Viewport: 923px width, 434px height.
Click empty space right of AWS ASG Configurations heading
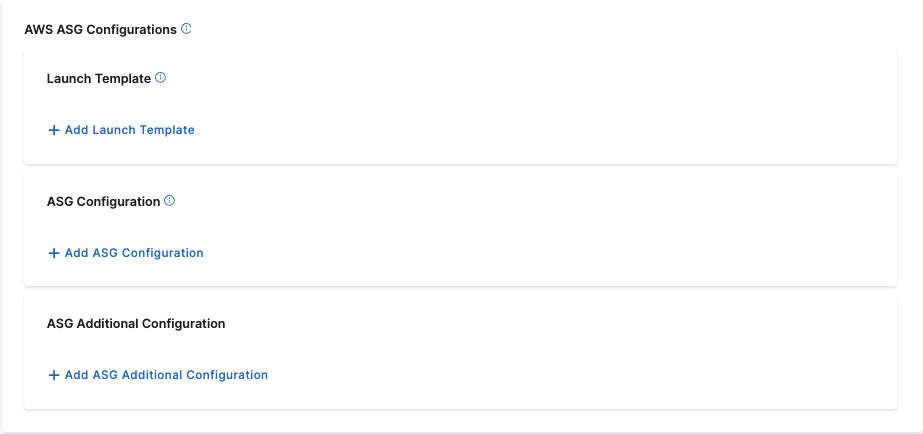[550, 29]
